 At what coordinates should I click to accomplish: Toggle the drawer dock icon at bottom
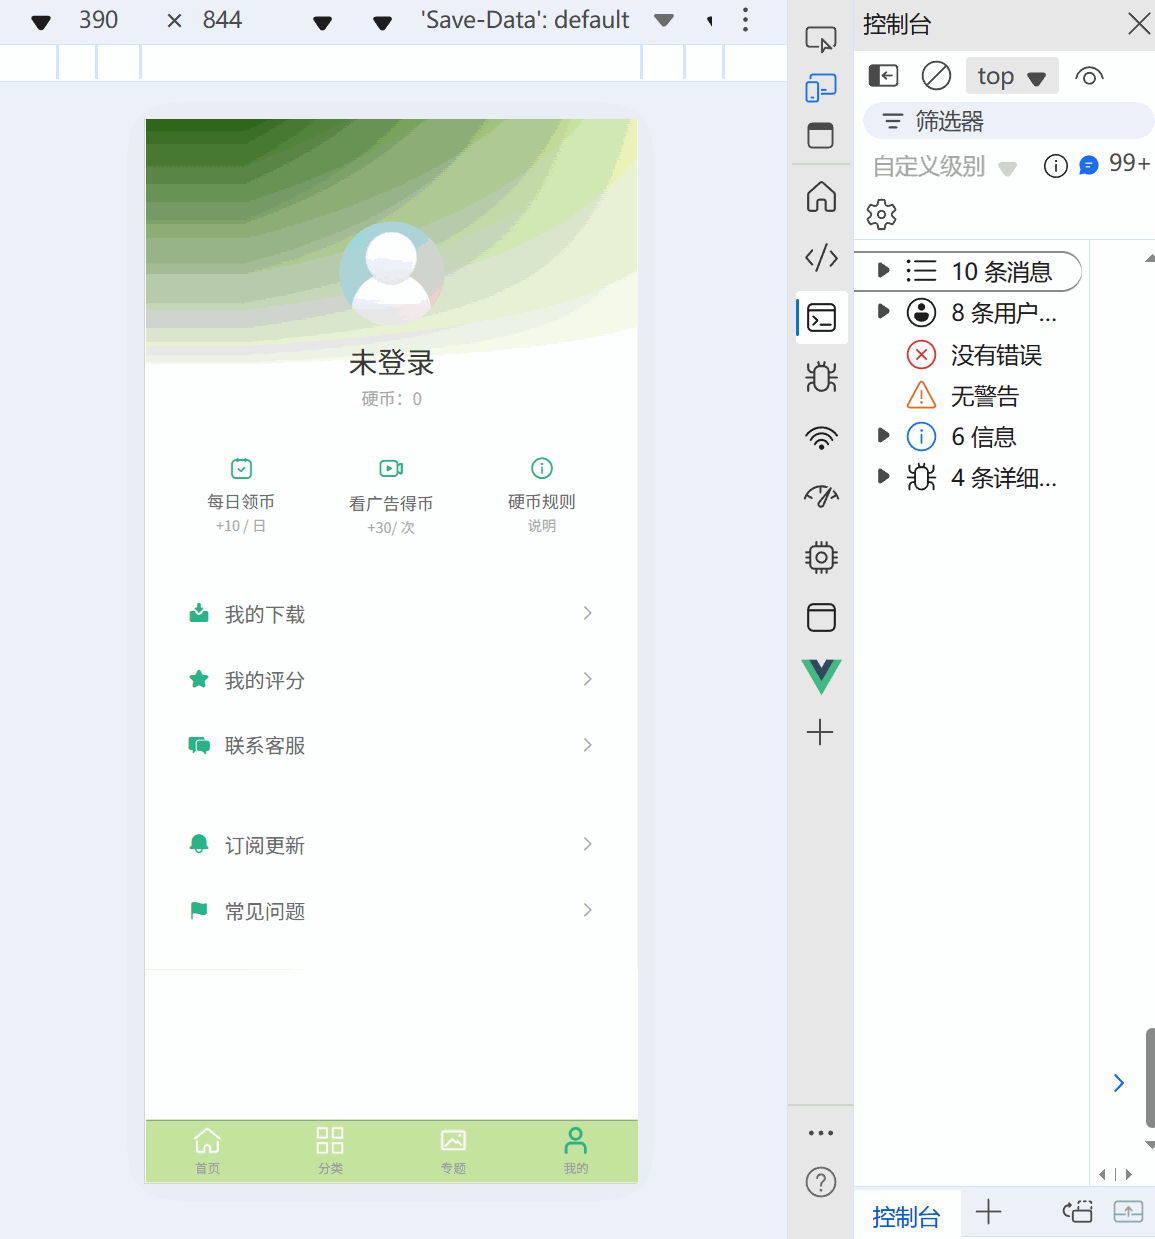click(x=1077, y=1212)
